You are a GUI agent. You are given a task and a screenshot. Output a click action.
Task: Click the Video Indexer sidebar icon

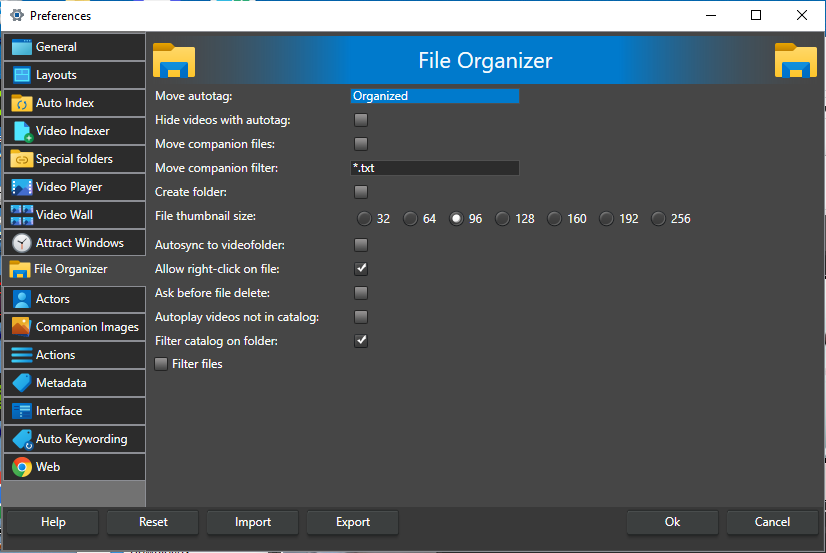point(22,131)
